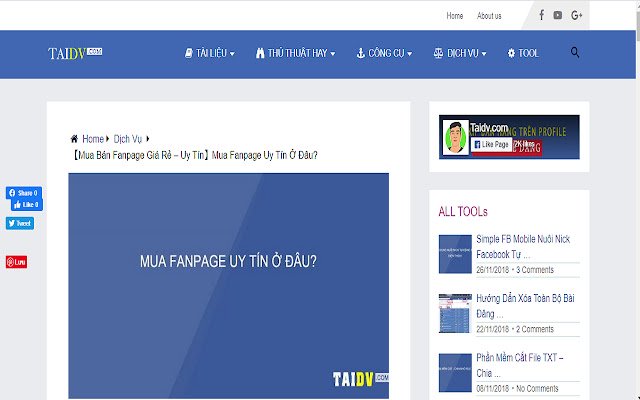Open the Facebook icon in top bar
This screenshot has width=640, height=400.
pyautogui.click(x=541, y=16)
